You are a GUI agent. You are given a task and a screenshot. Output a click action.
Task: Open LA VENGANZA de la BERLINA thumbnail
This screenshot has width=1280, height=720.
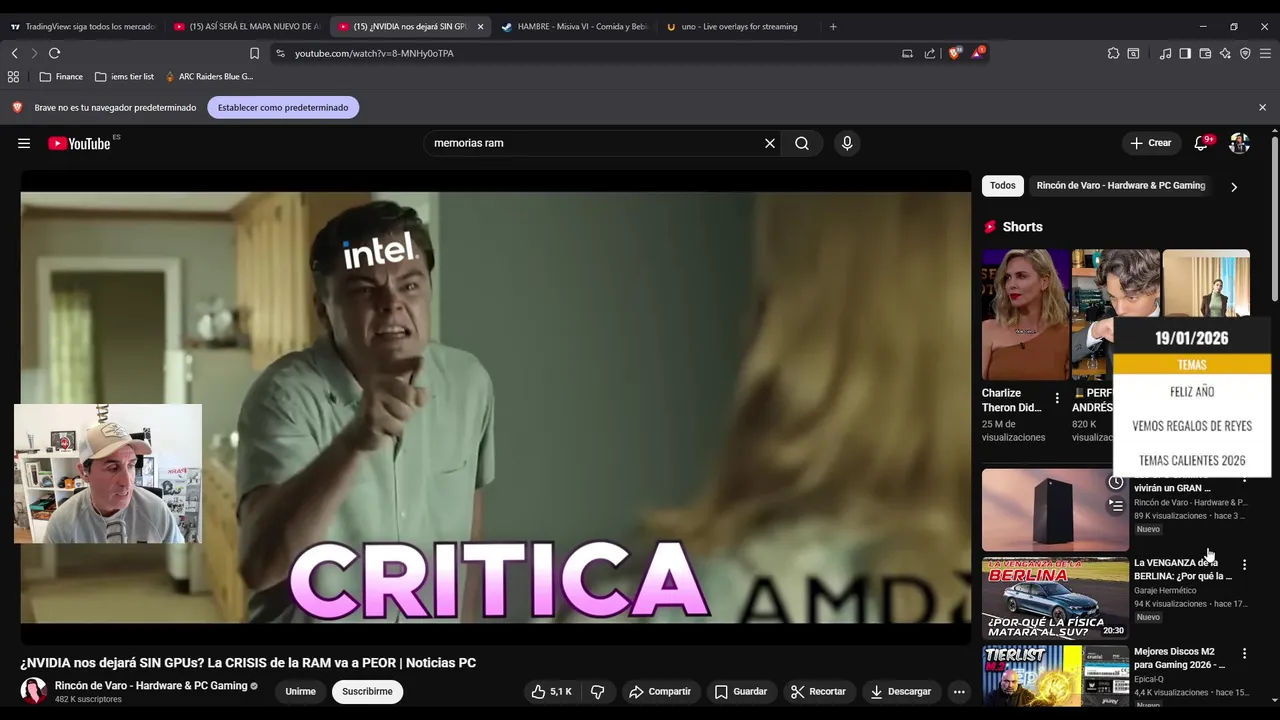click(x=1055, y=598)
